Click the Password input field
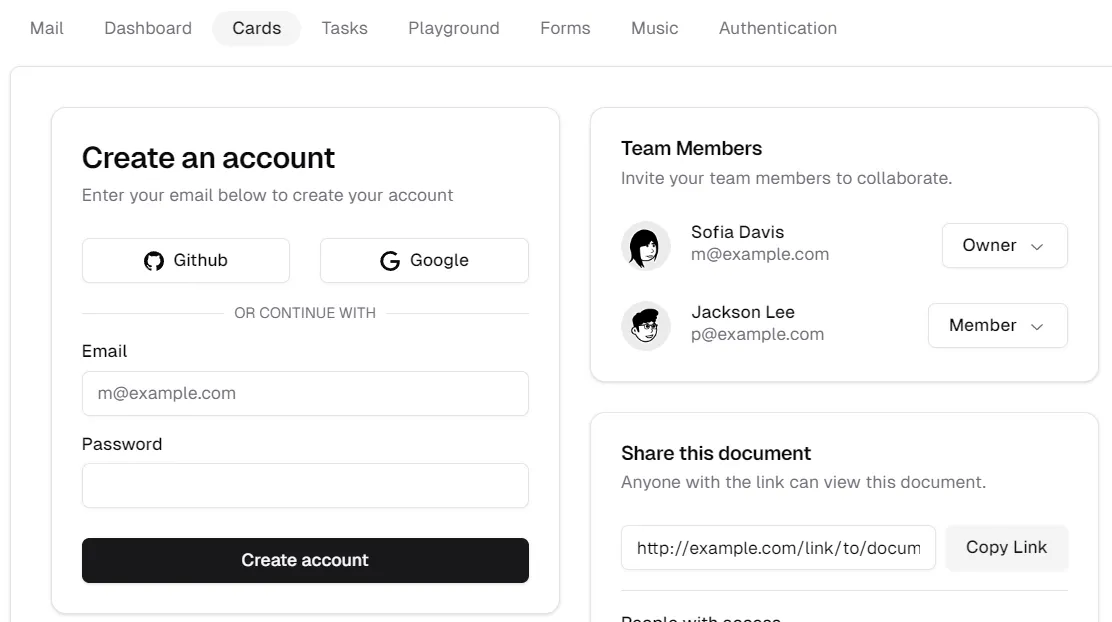The height and width of the screenshot is (622, 1112). click(x=305, y=485)
